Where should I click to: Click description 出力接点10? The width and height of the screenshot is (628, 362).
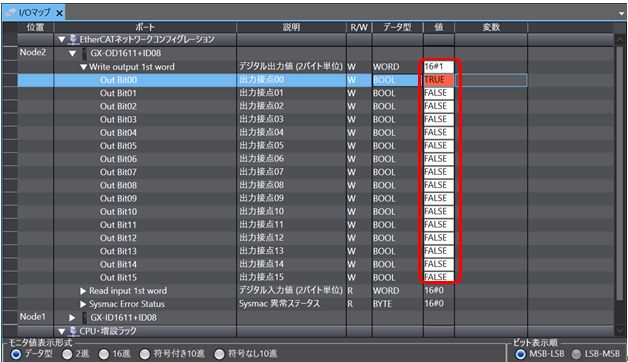pos(262,211)
